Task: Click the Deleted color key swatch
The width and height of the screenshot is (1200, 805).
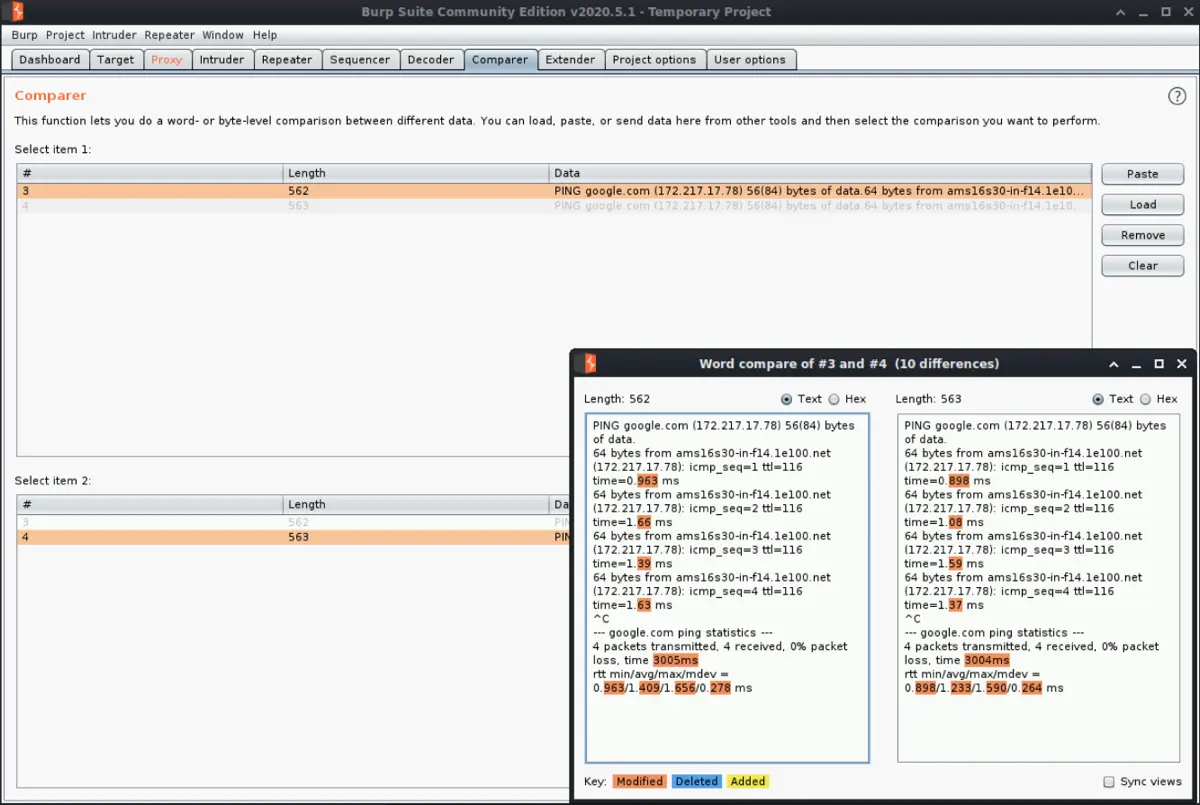Action: [697, 782]
